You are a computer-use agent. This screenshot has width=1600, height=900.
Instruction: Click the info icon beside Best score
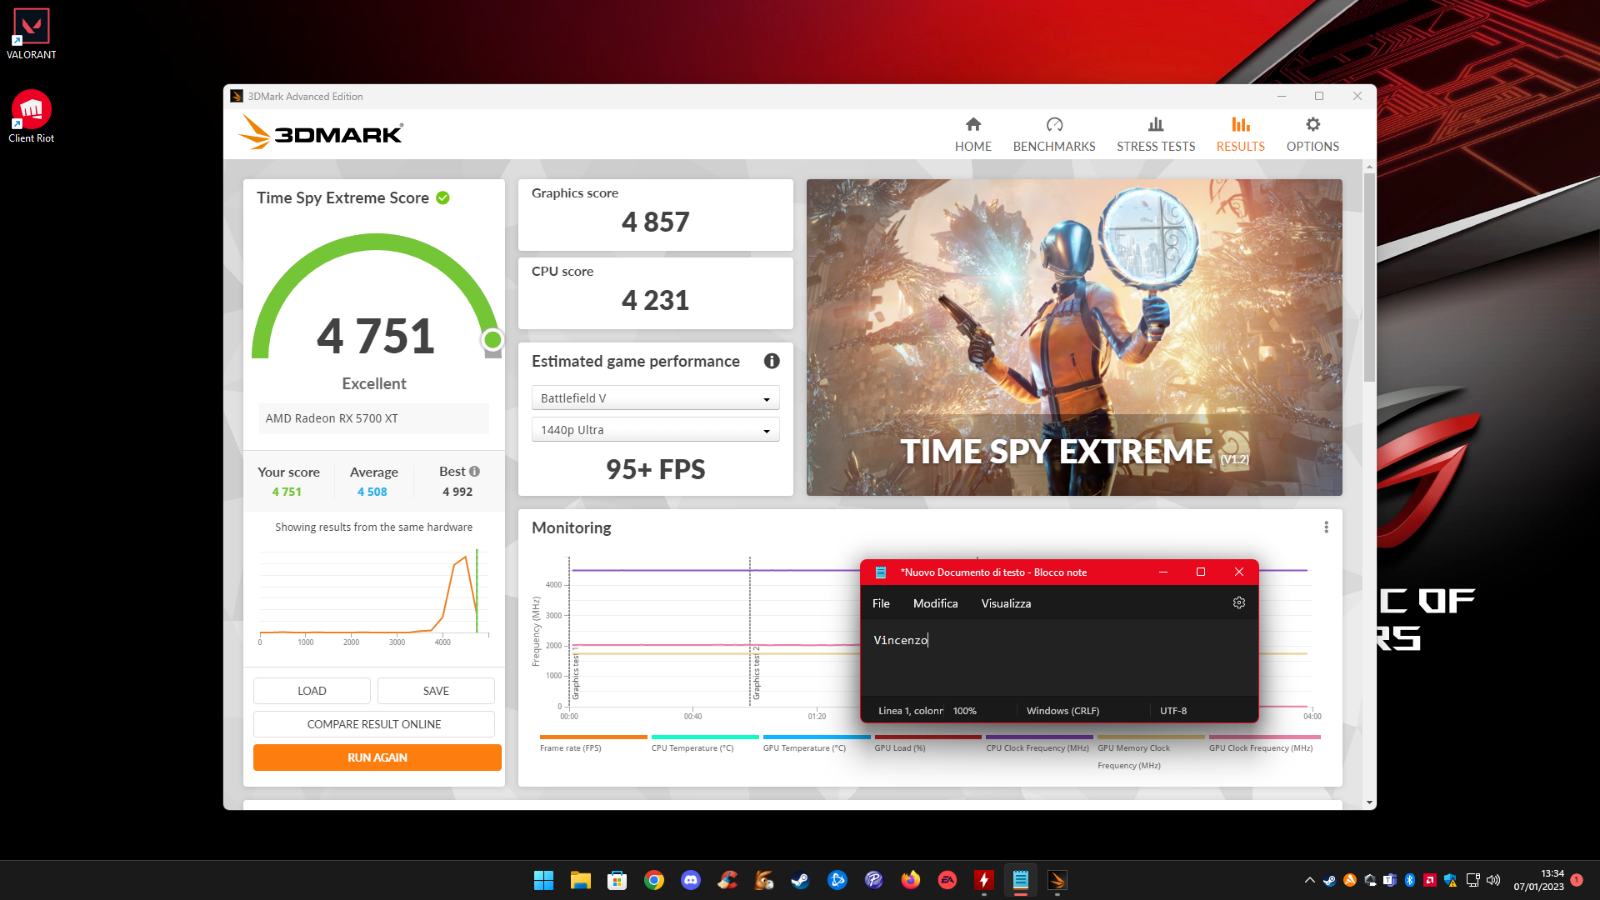click(474, 471)
